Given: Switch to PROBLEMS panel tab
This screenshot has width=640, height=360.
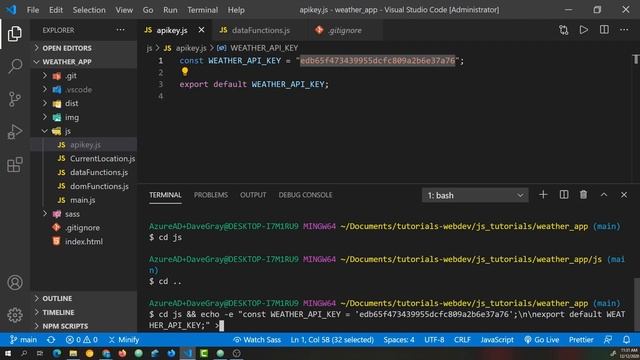Looking at the screenshot, I should click(211, 195).
